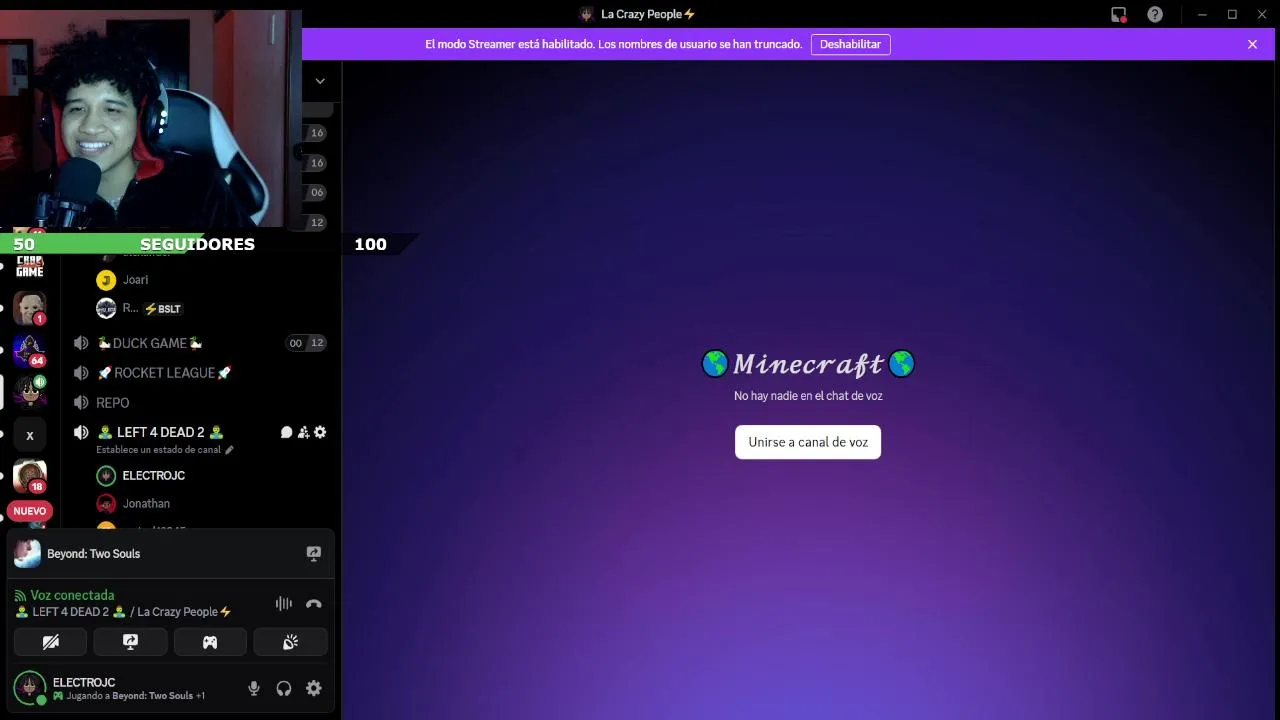Click the Minecraft channel title

pyautogui.click(x=808, y=364)
